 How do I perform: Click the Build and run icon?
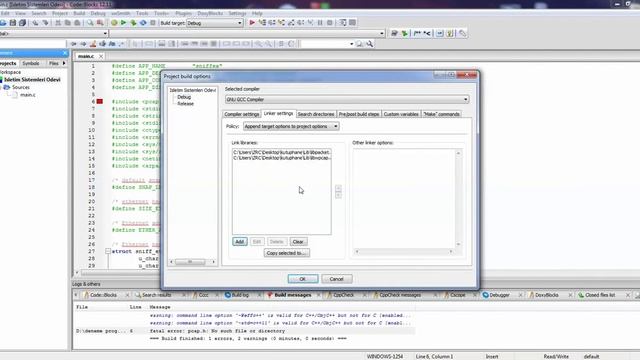133,23
